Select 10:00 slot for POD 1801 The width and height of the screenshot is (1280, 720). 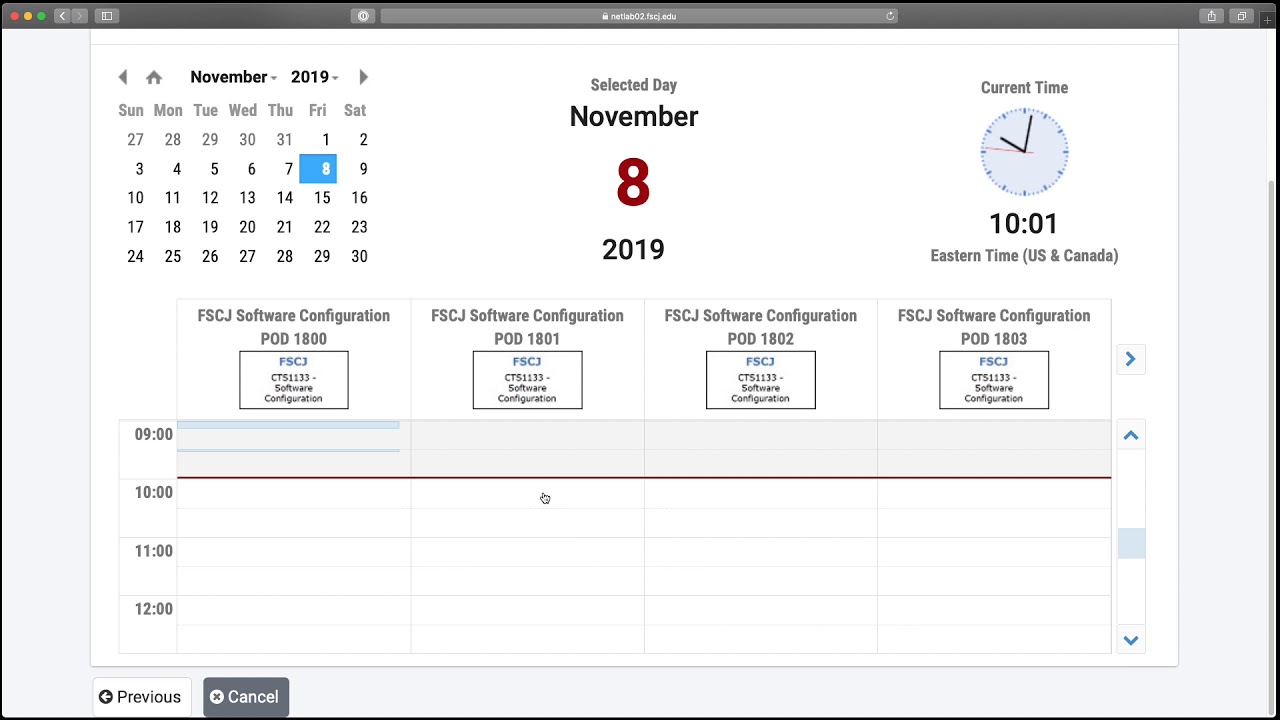click(527, 494)
